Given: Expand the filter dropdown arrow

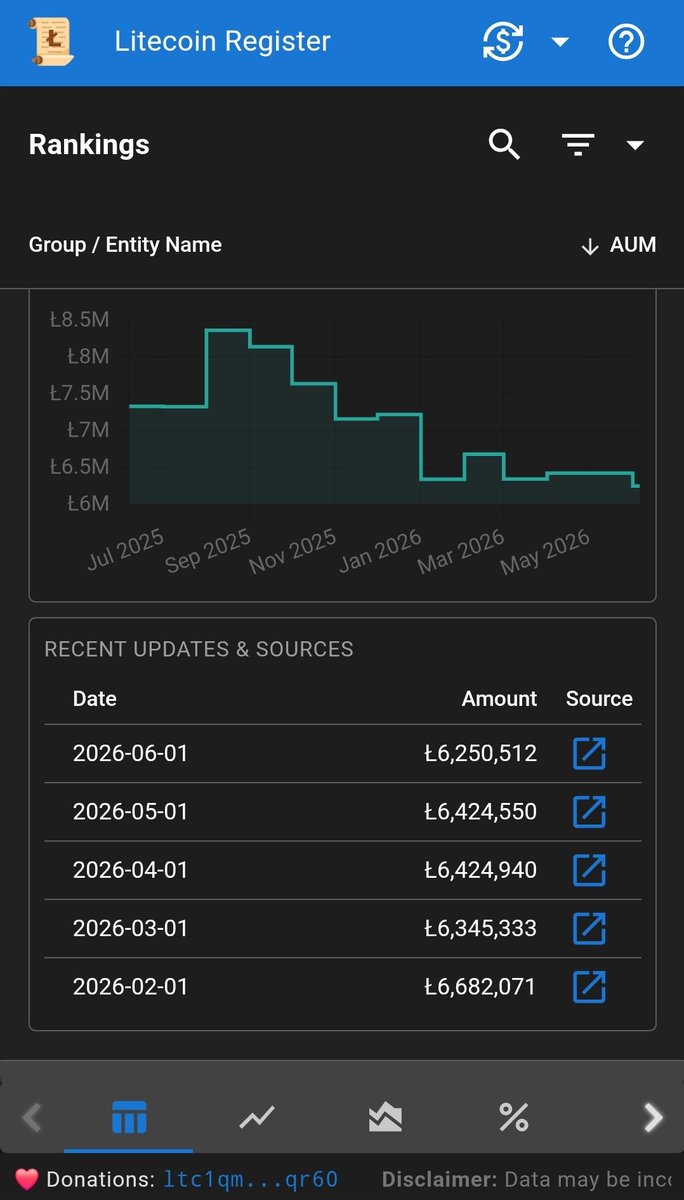Looking at the screenshot, I should pyautogui.click(x=635, y=145).
